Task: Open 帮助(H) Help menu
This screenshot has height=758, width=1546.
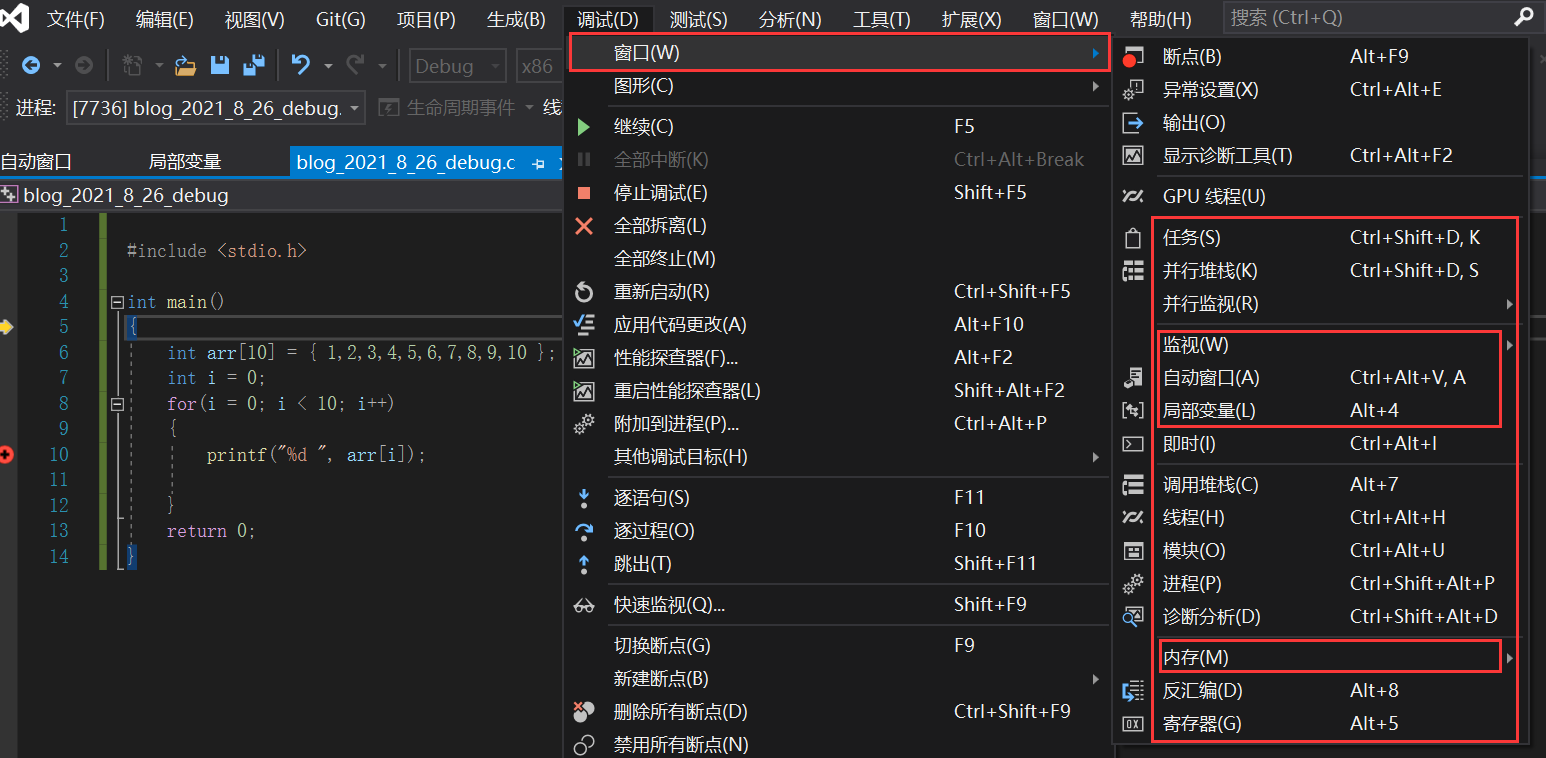Action: pyautogui.click(x=1160, y=19)
